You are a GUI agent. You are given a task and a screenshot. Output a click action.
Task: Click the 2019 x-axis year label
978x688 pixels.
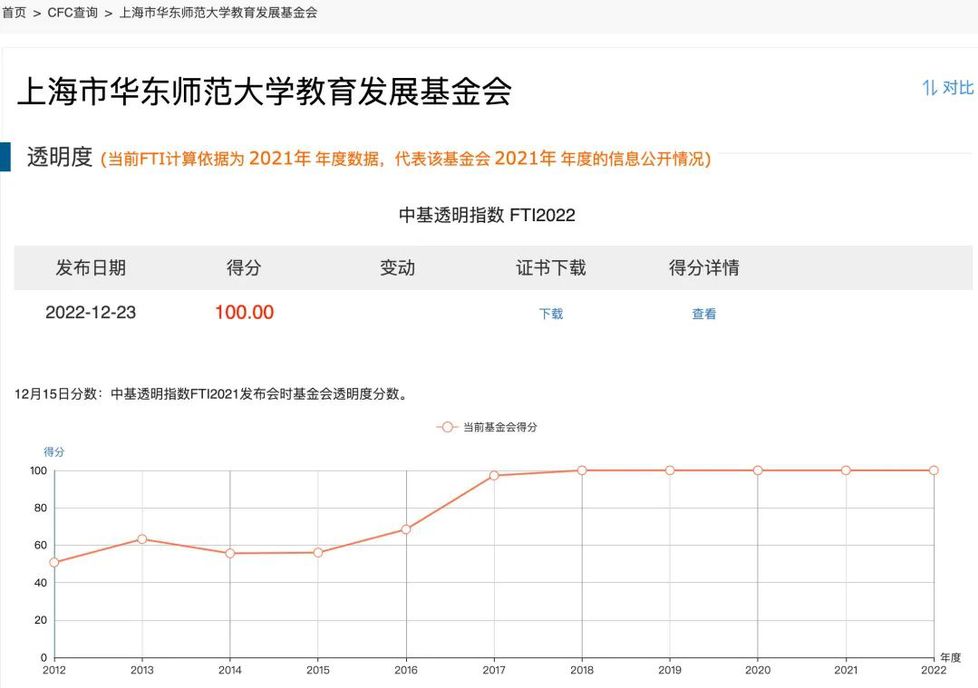pyautogui.click(x=670, y=671)
